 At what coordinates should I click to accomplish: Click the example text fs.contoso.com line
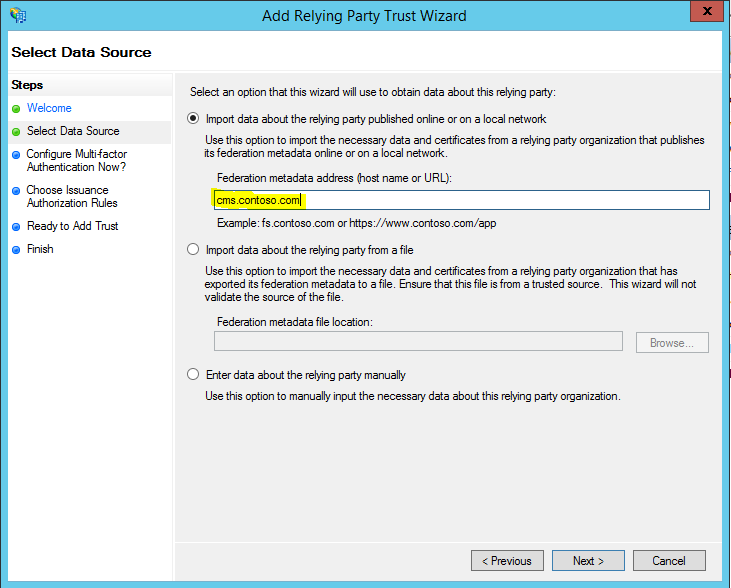(357, 223)
